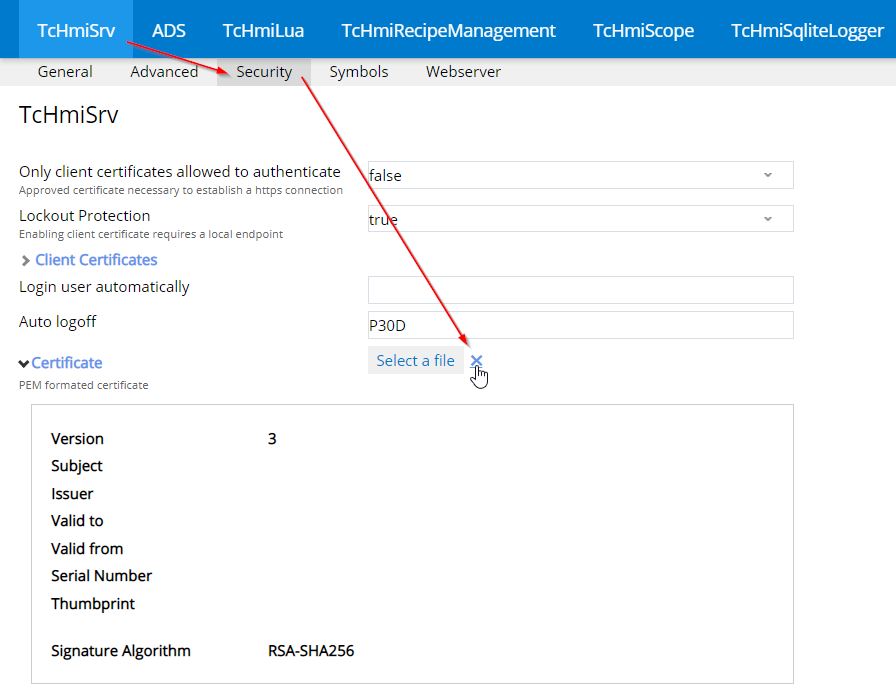
Task: Click the Auto logoff P30D field
Action: coord(581,325)
